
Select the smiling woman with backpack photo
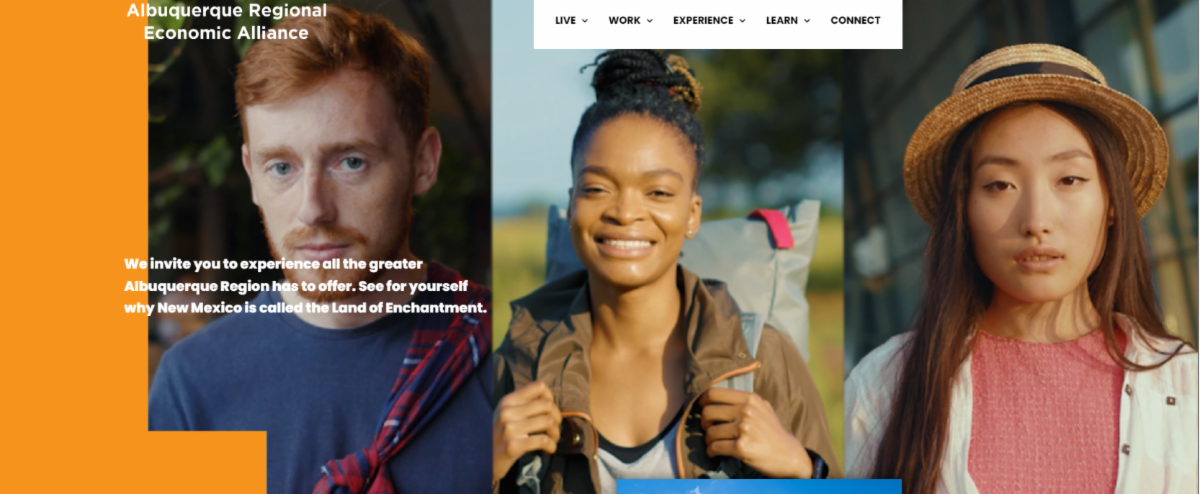667,271
